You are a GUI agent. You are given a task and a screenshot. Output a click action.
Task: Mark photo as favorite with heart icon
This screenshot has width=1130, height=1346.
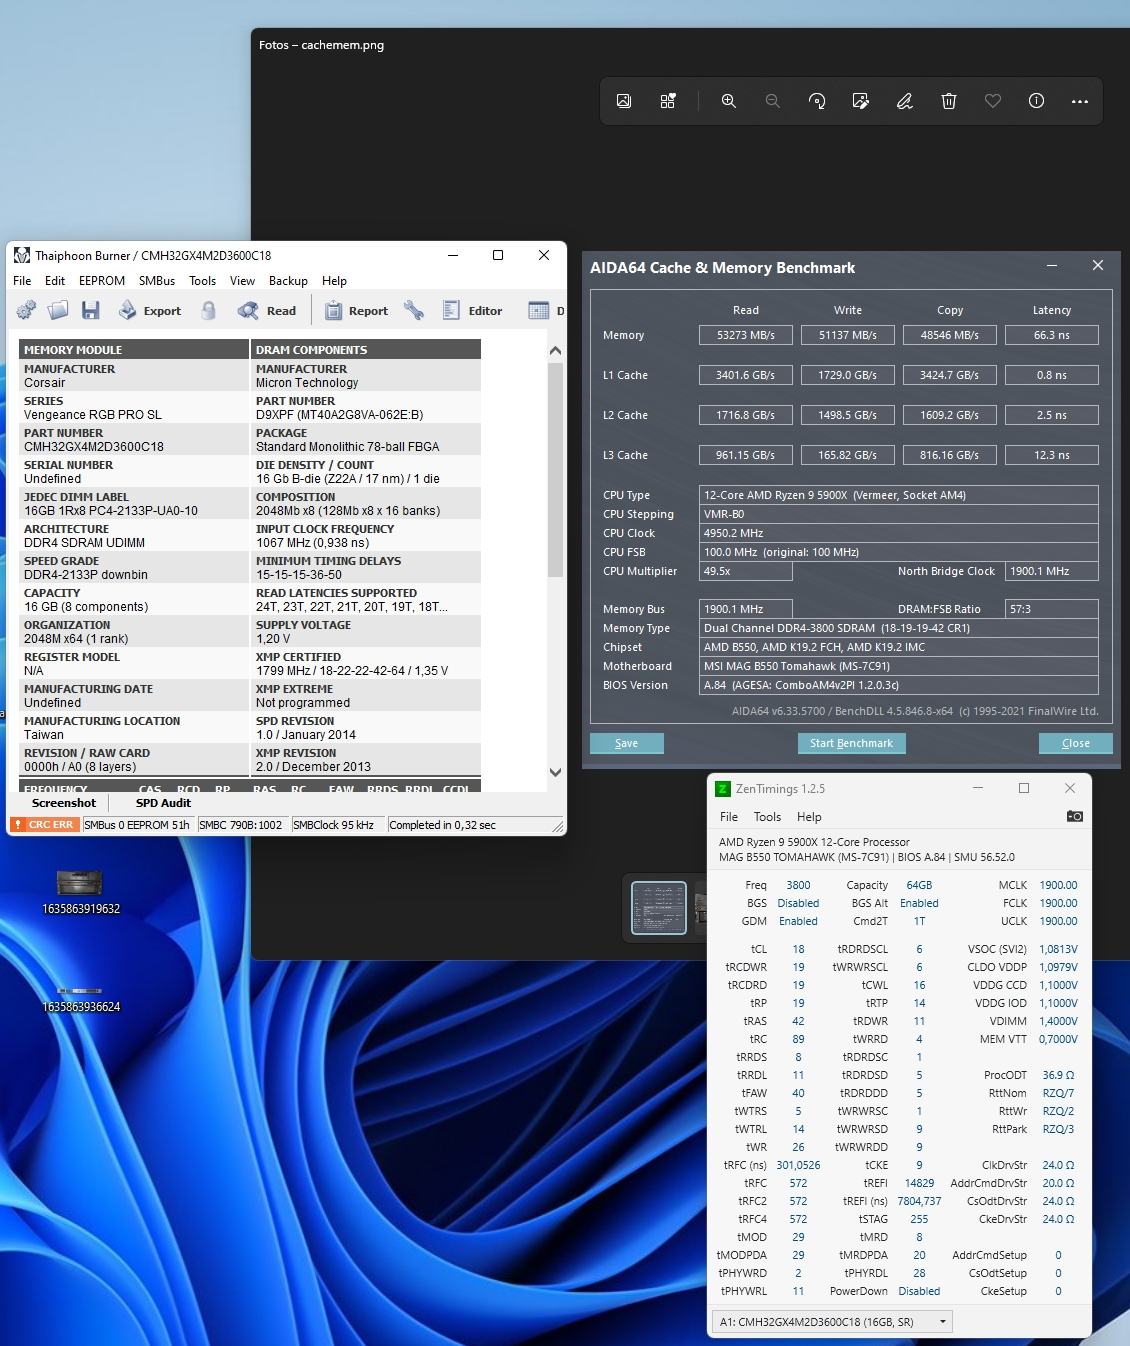pos(993,101)
